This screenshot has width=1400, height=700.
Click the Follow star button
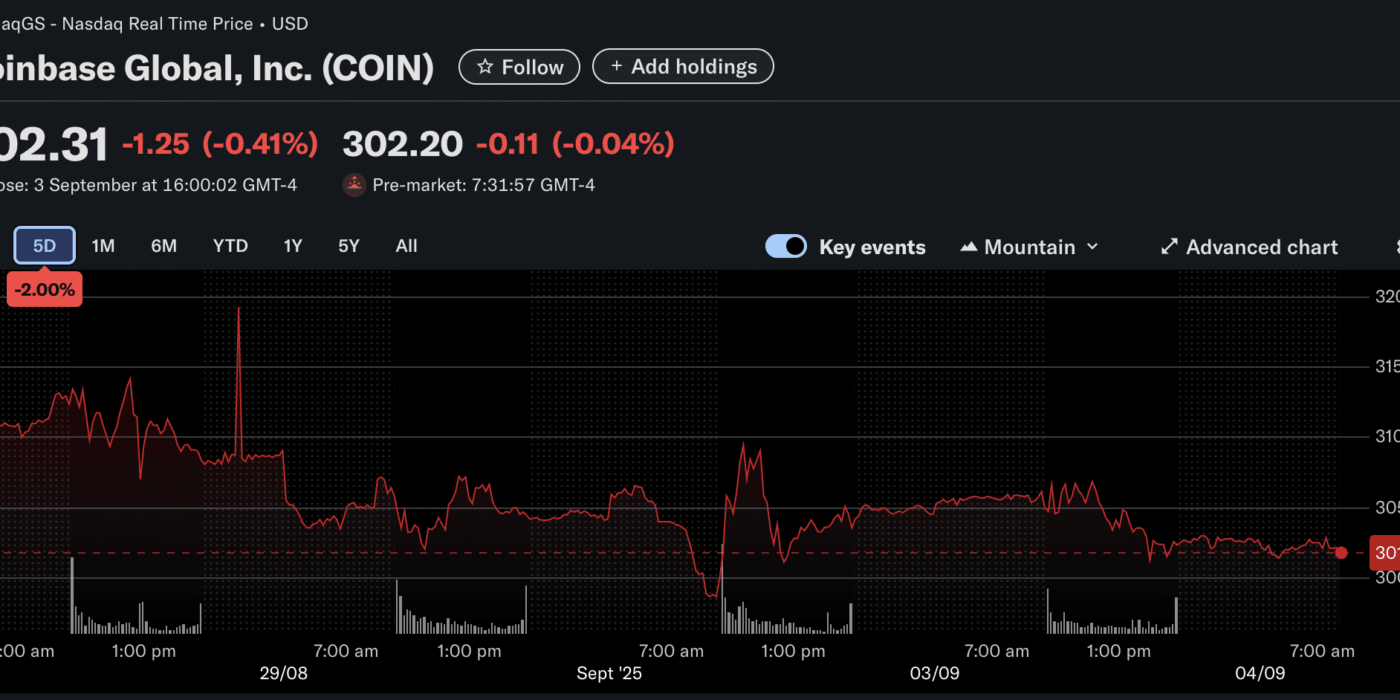519,67
